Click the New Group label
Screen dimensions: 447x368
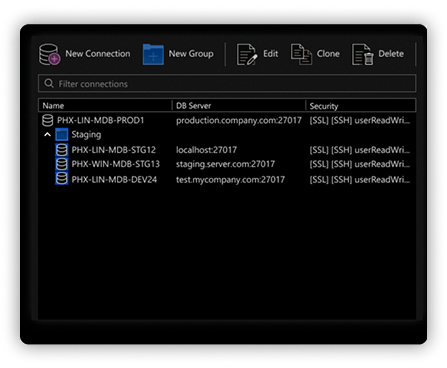191,54
